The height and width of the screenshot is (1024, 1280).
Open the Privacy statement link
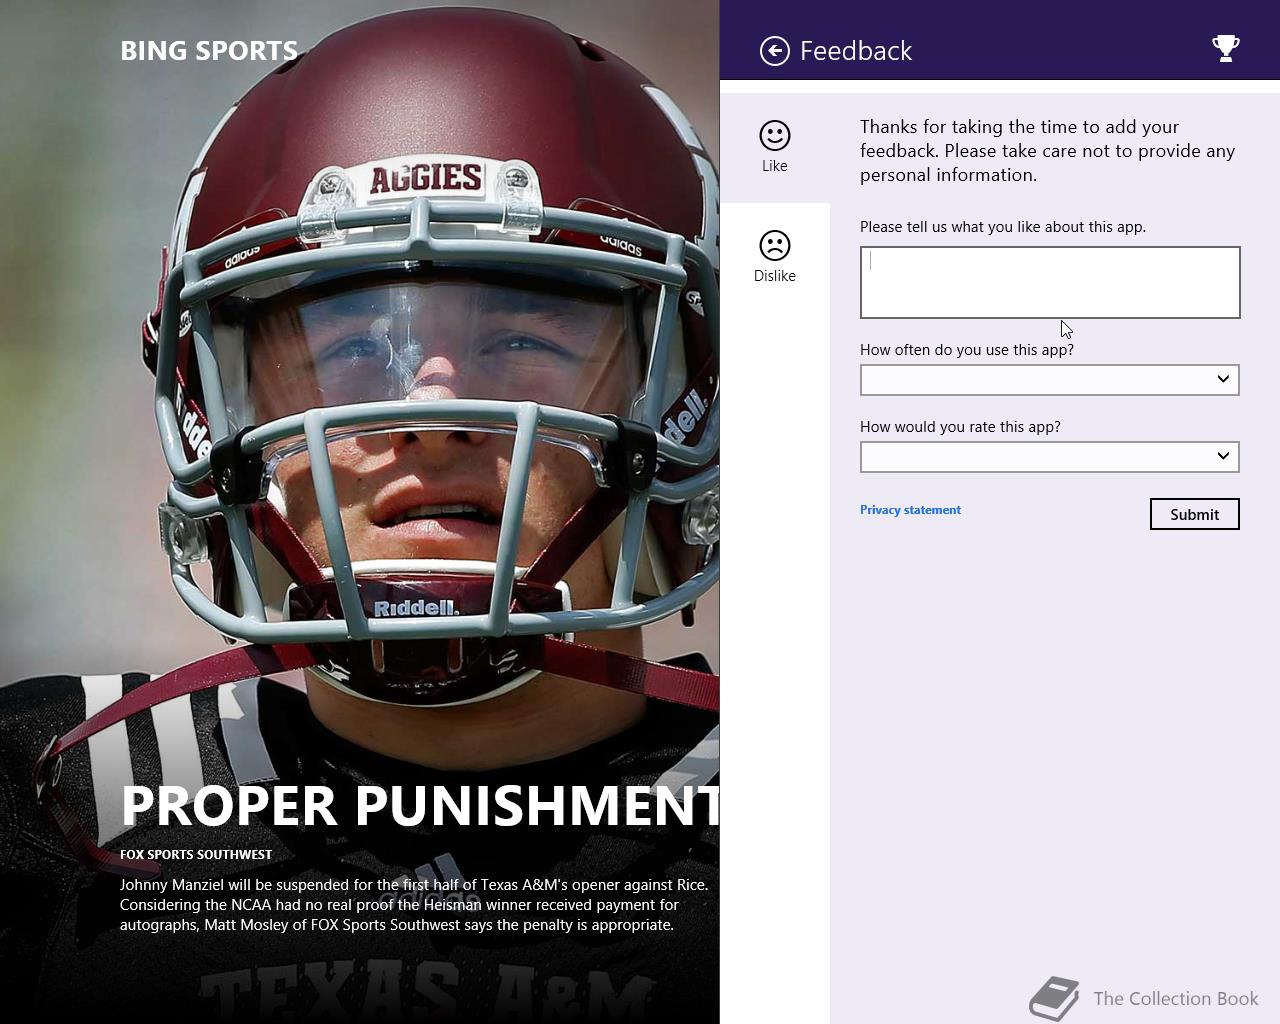coord(910,510)
